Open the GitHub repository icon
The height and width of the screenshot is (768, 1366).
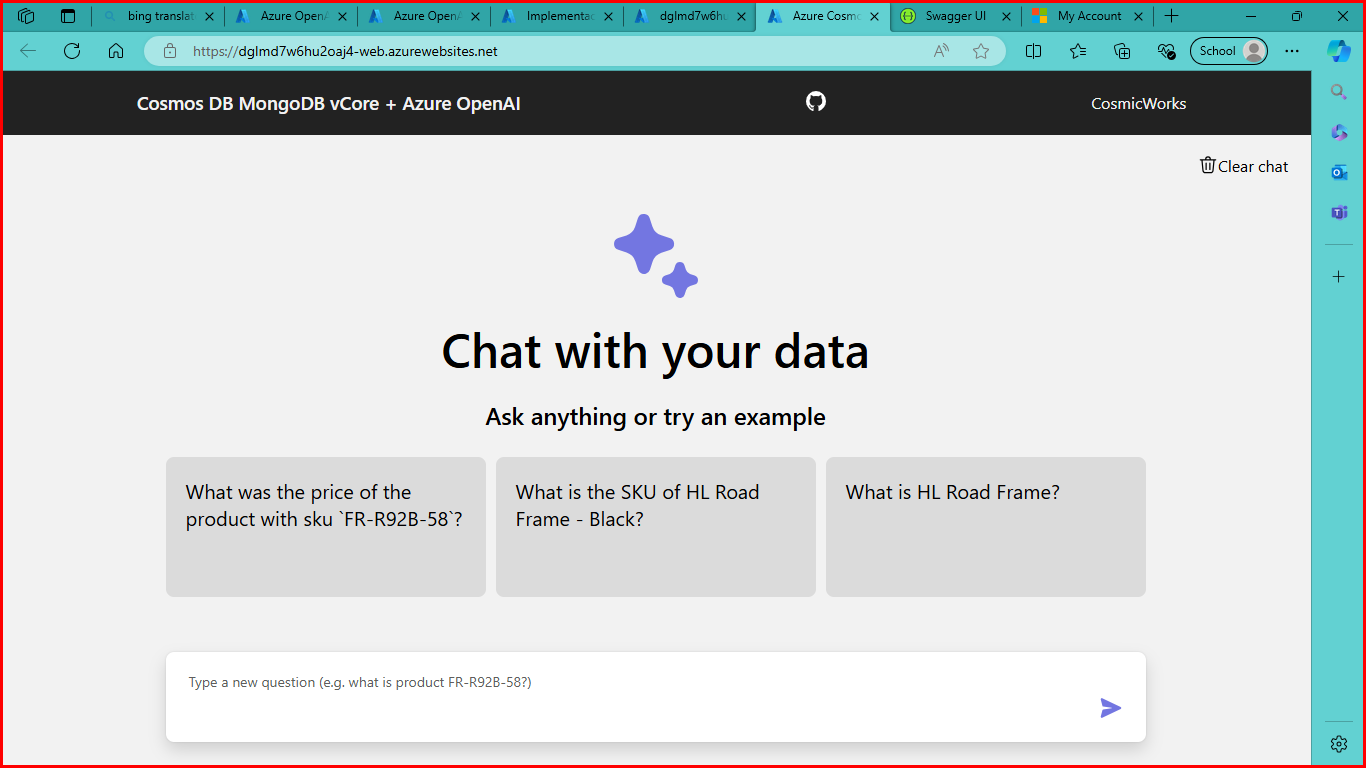[816, 101]
